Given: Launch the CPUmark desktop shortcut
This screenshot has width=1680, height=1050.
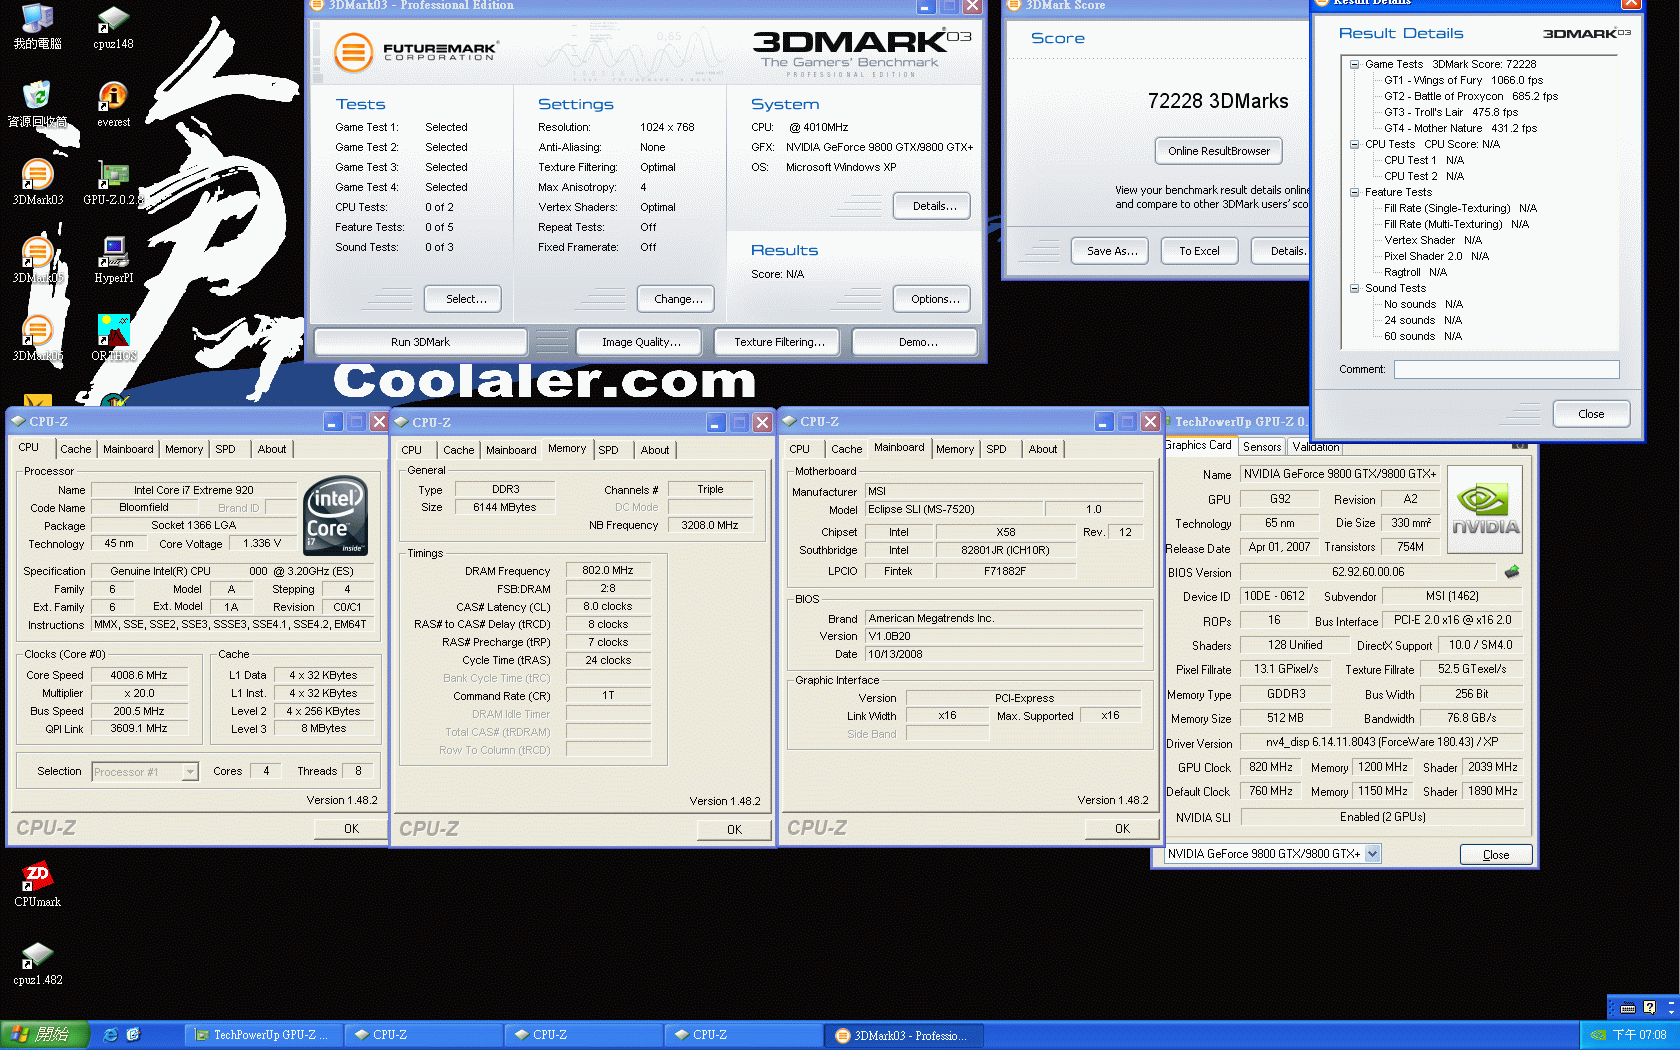Looking at the screenshot, I should coord(37,885).
